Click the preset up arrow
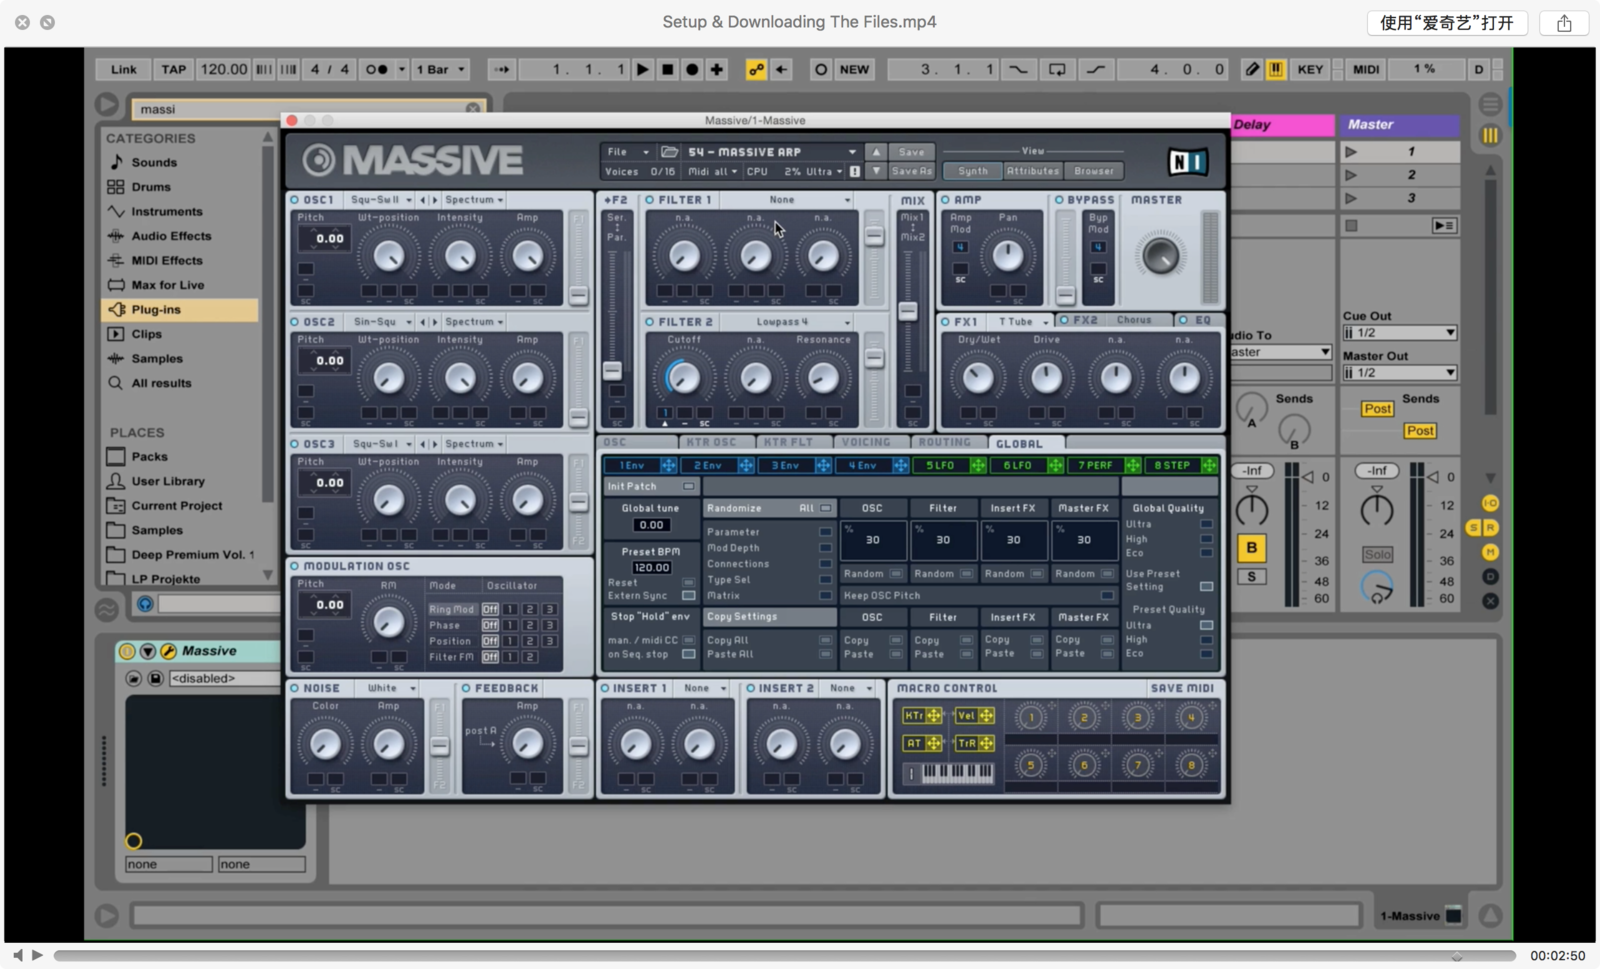Image resolution: width=1600 pixels, height=969 pixels. tap(876, 152)
